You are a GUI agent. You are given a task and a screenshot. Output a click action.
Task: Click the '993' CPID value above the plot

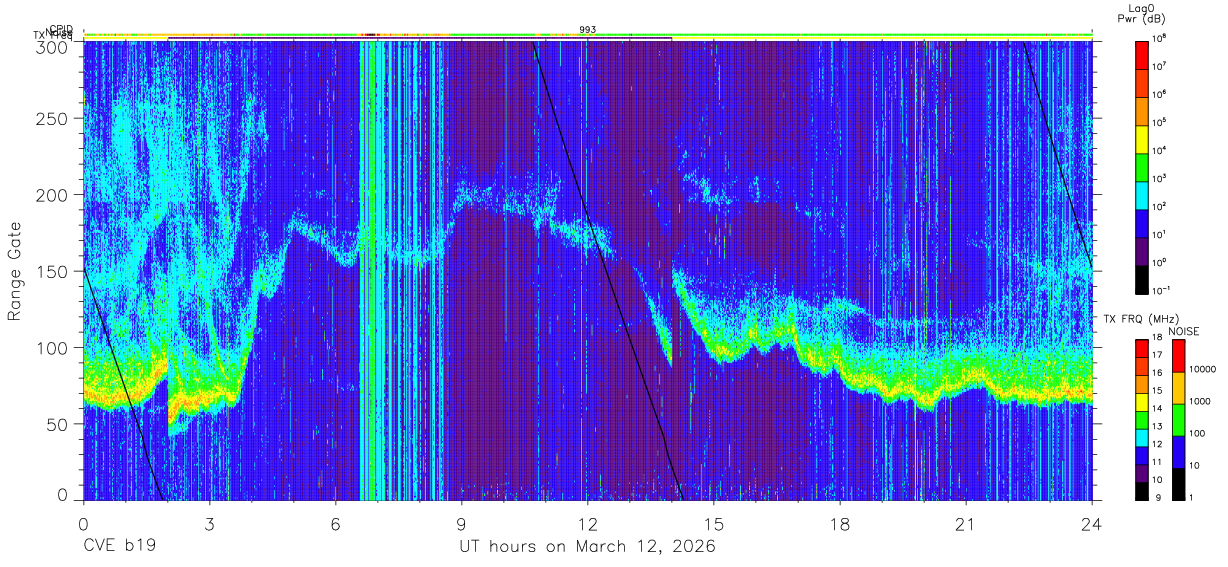coord(588,30)
